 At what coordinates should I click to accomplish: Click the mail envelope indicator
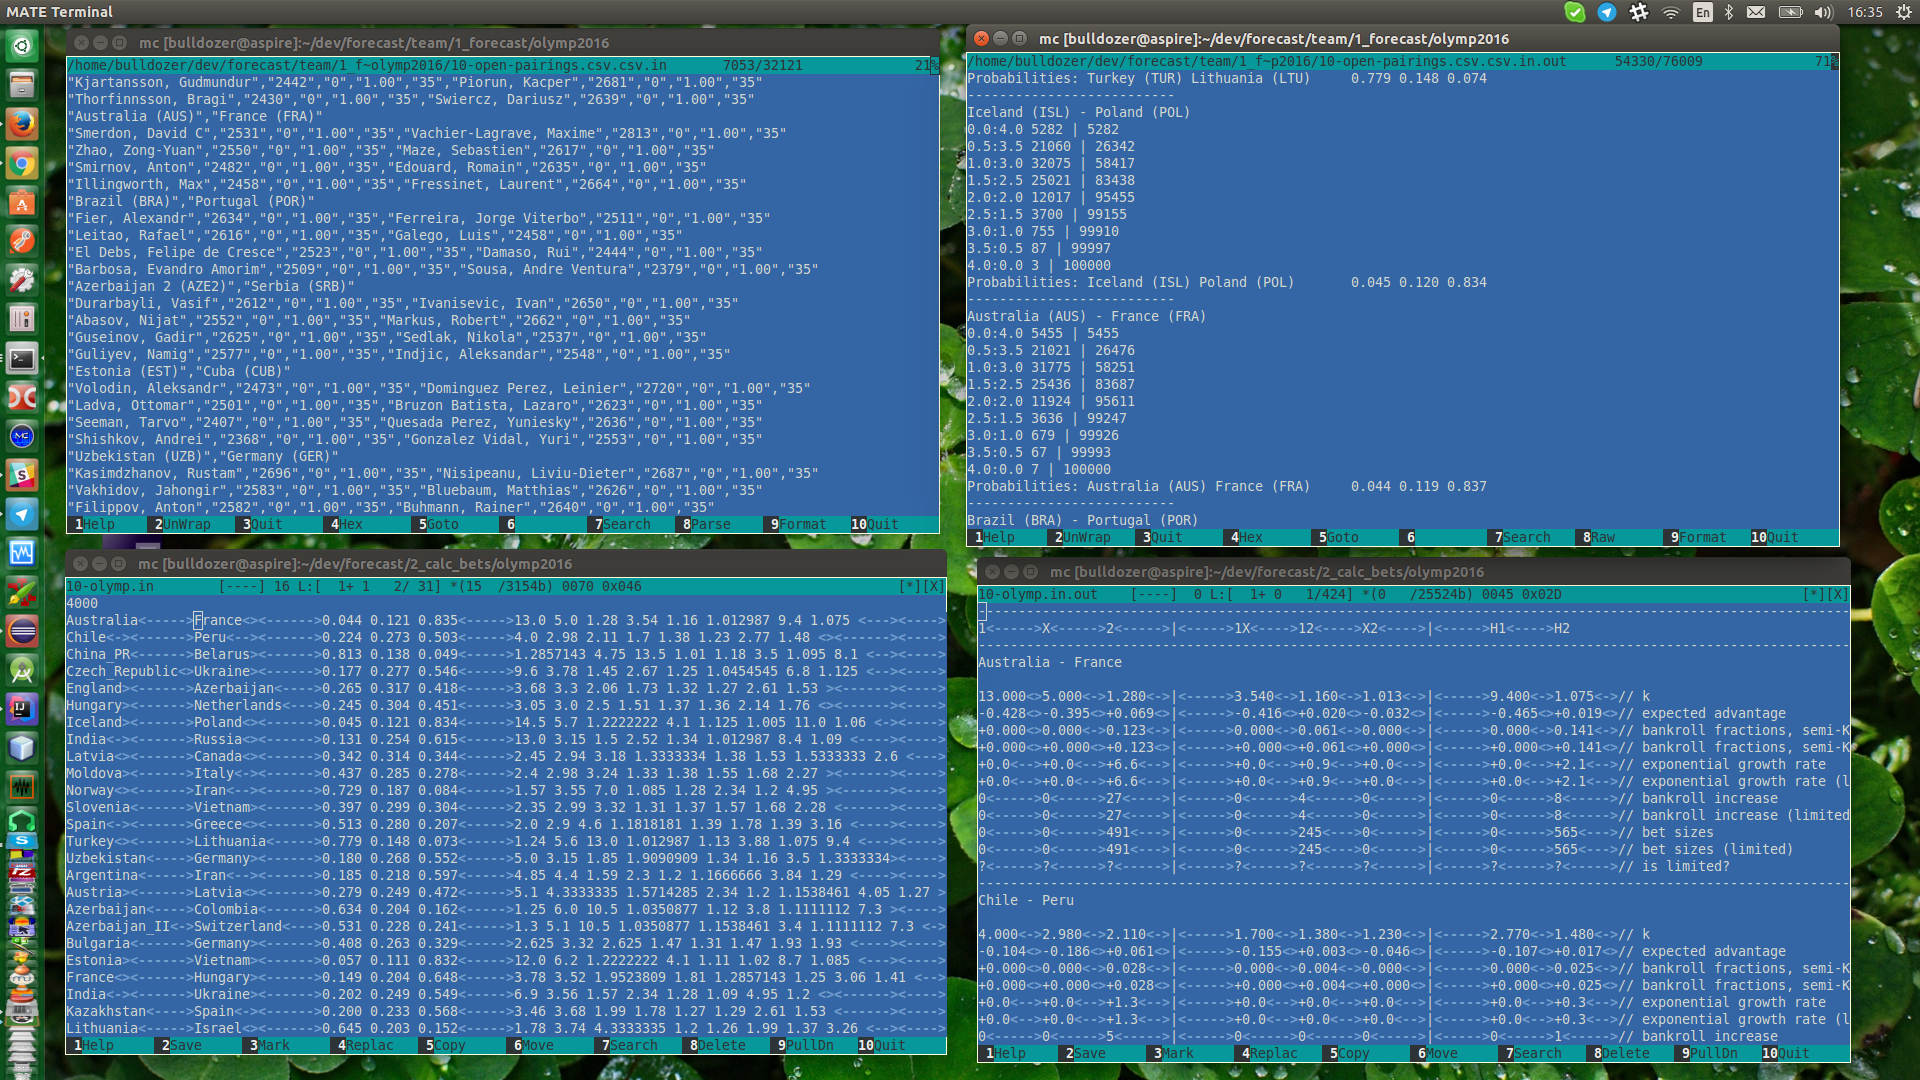coord(1756,12)
